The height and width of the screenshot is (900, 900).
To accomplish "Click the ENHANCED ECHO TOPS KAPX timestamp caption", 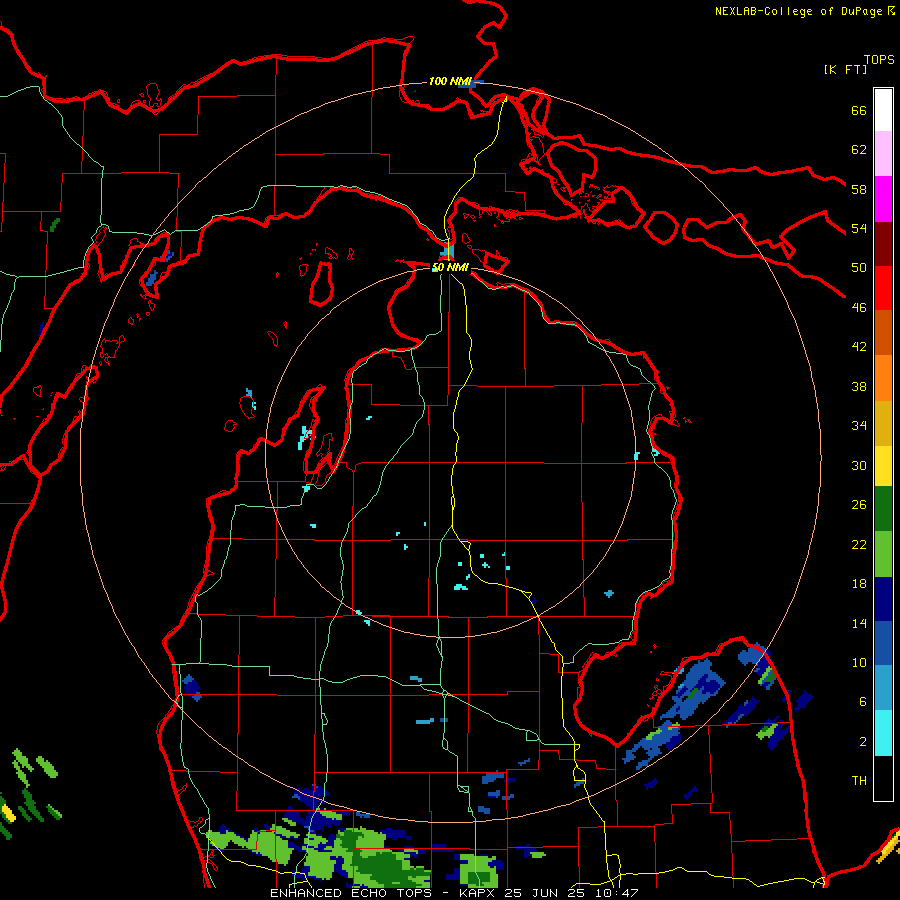I will tap(454, 893).
